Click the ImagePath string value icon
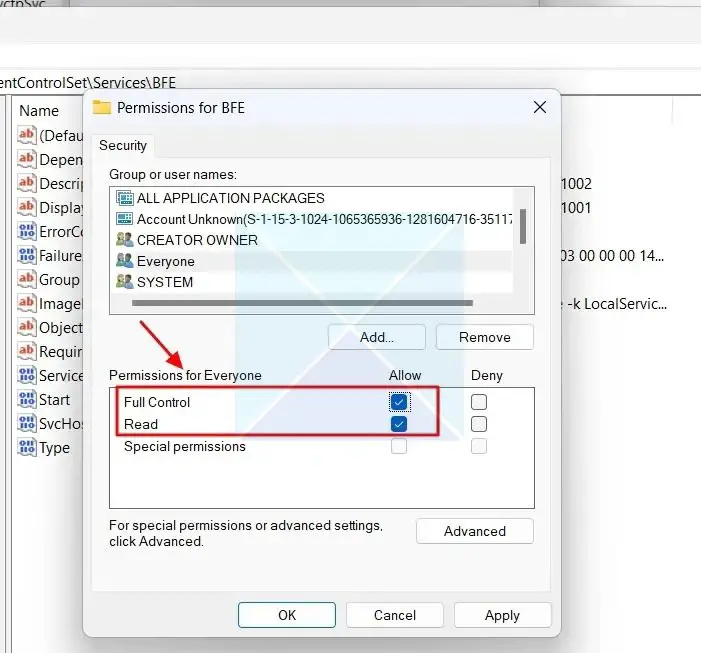Viewport: 701px width, 653px height. [x=27, y=303]
